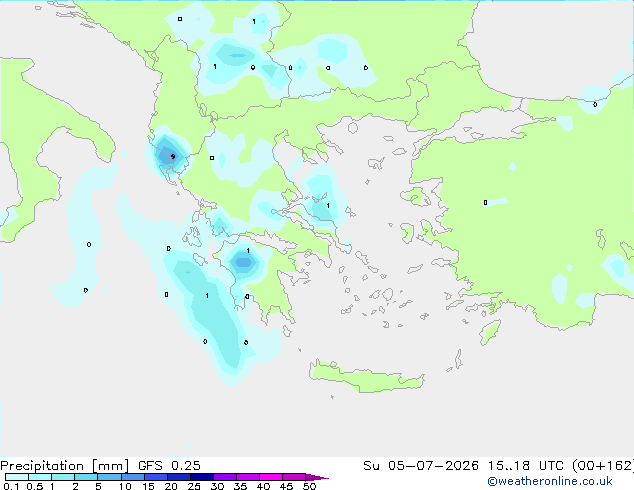
Task: Click legend label '0.1'
Action: (x=11, y=486)
